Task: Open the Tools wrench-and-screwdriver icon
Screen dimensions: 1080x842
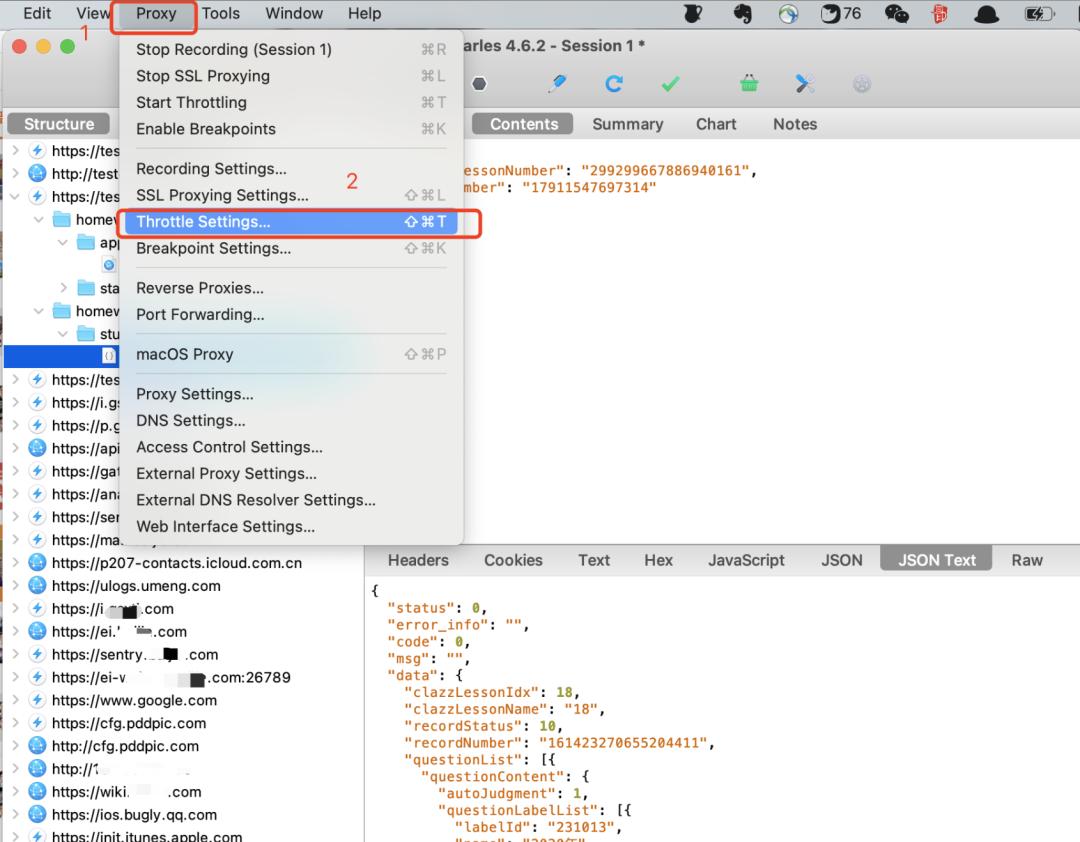Action: 805,84
